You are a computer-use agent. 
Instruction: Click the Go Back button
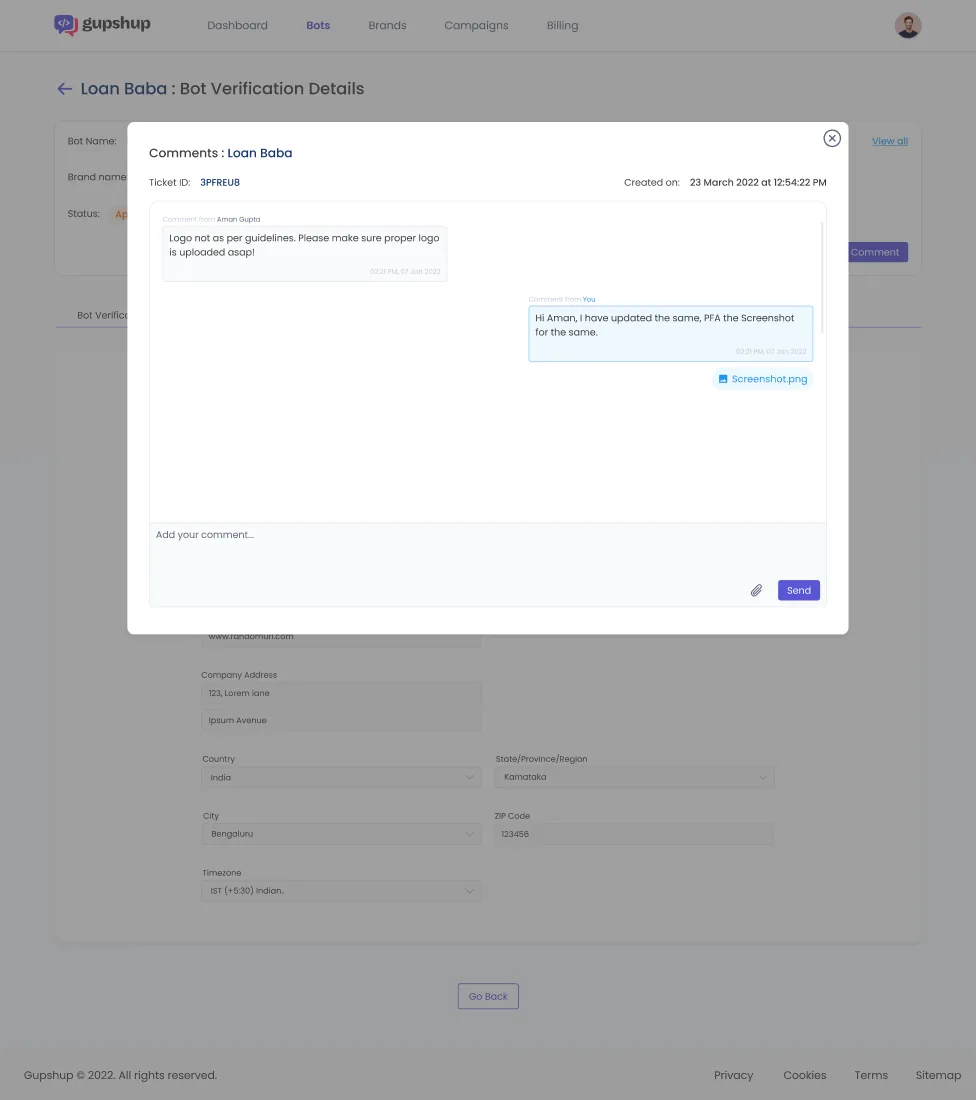tap(488, 996)
